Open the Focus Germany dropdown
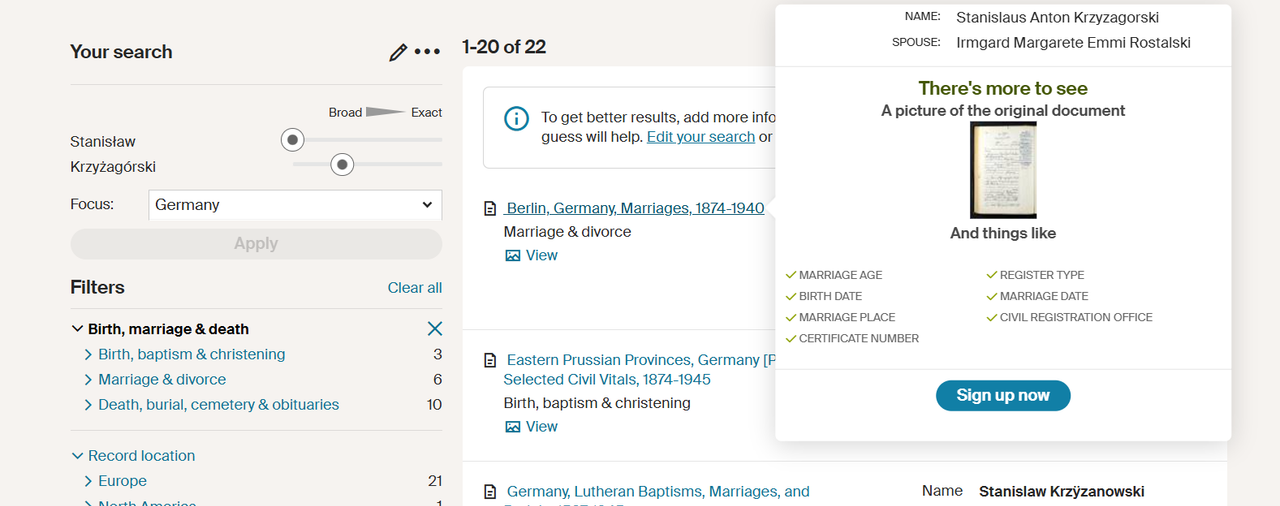 295,205
